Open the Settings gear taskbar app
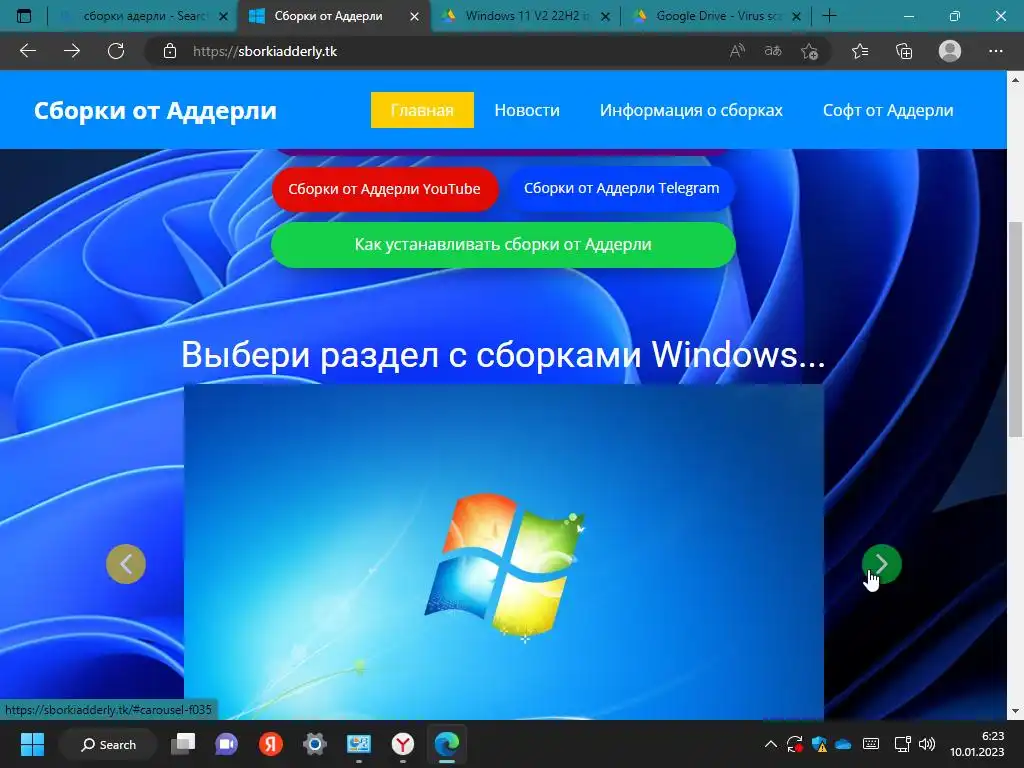The height and width of the screenshot is (768, 1024). [x=315, y=744]
